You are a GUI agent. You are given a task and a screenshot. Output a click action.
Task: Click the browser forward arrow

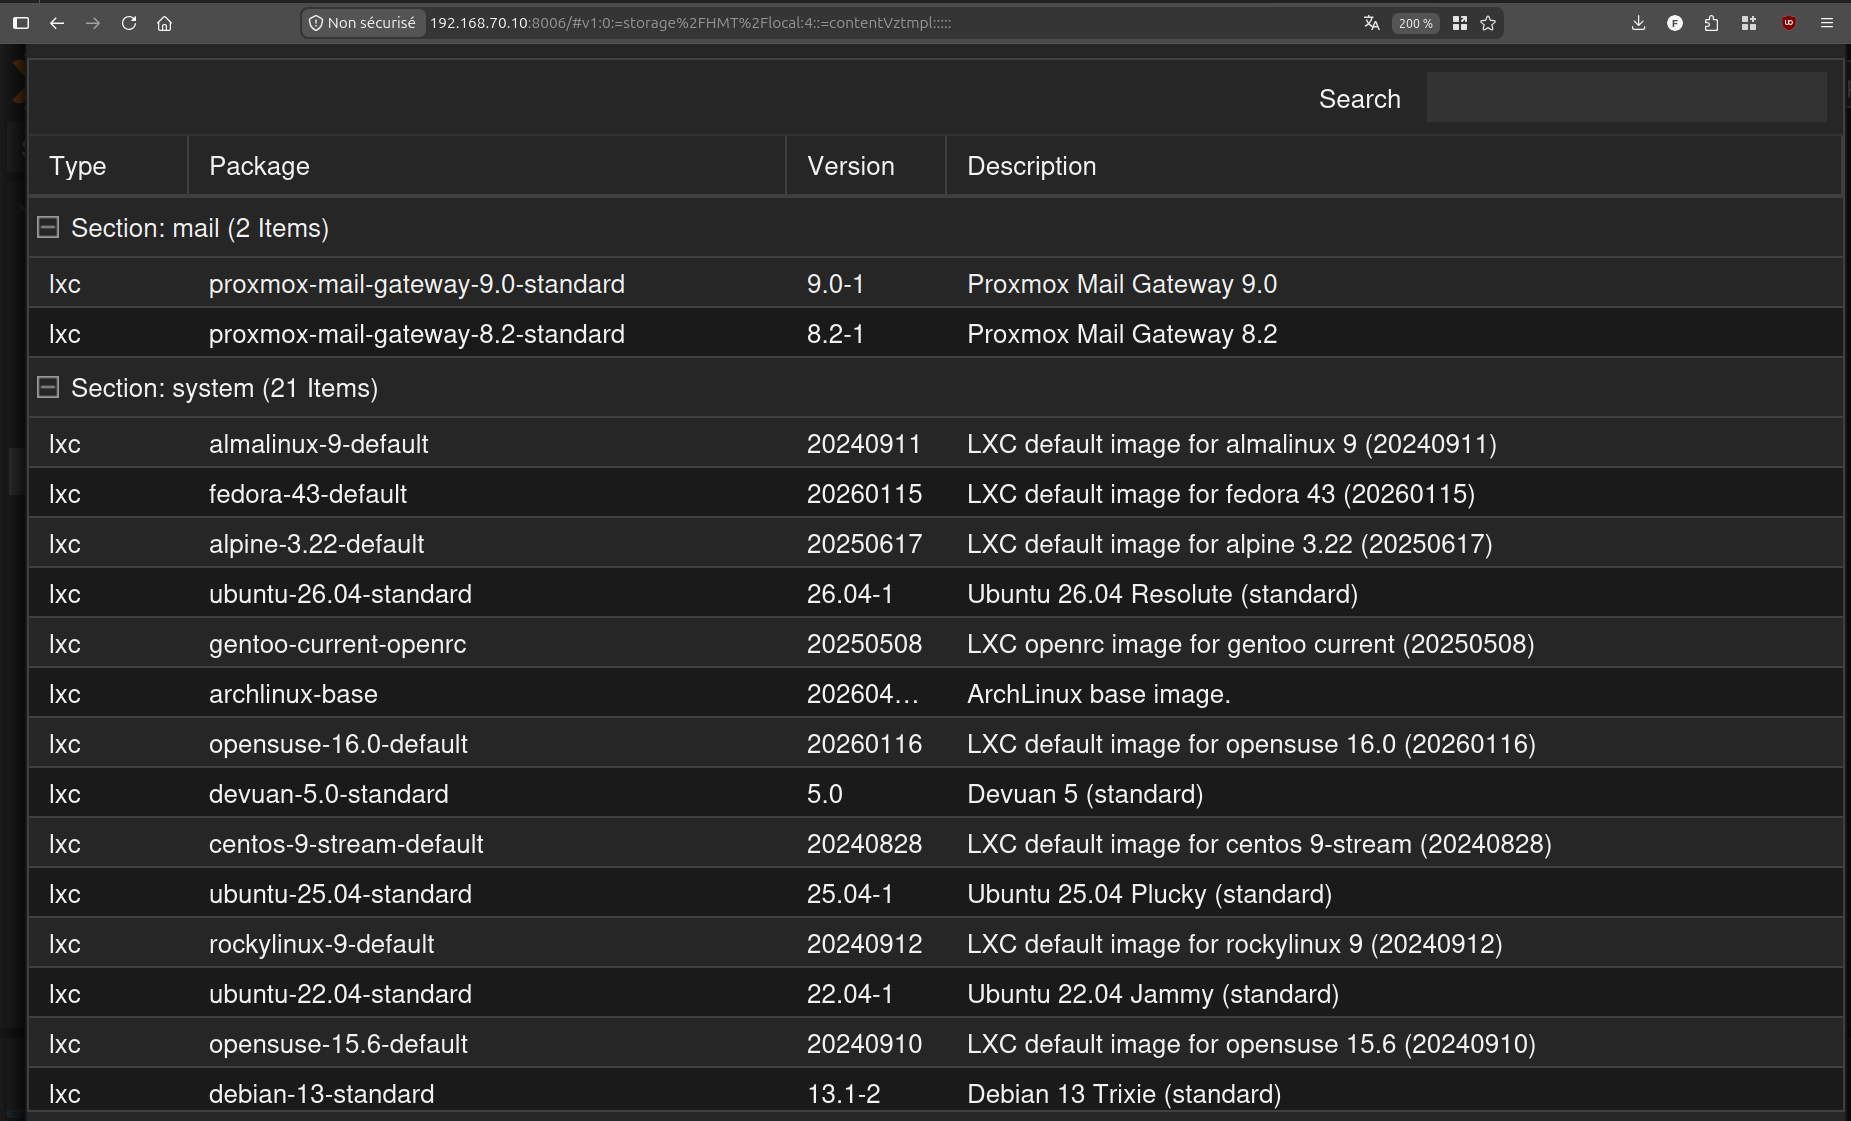(x=93, y=23)
